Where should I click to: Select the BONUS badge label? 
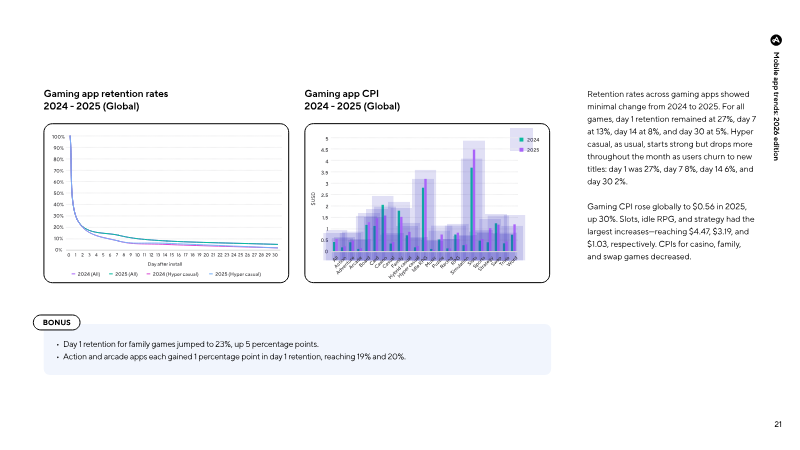(x=56, y=323)
